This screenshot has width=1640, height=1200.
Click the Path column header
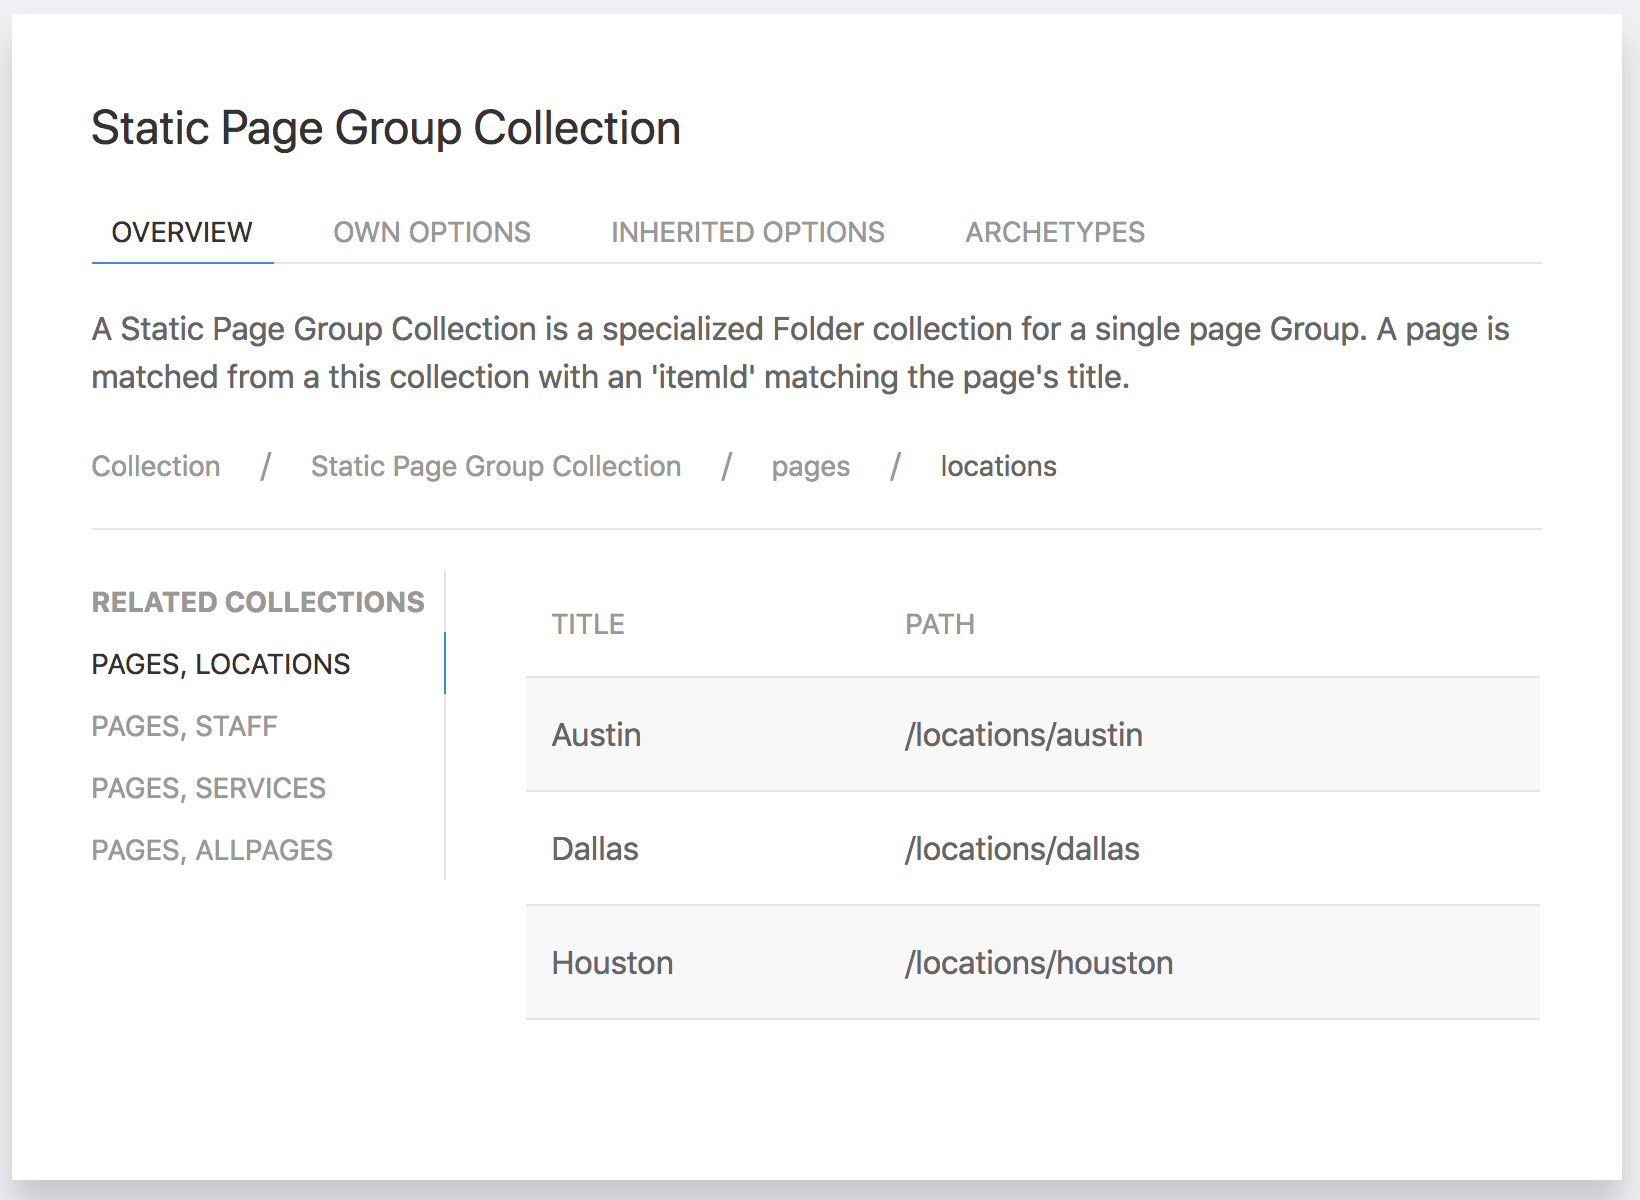[x=940, y=624]
